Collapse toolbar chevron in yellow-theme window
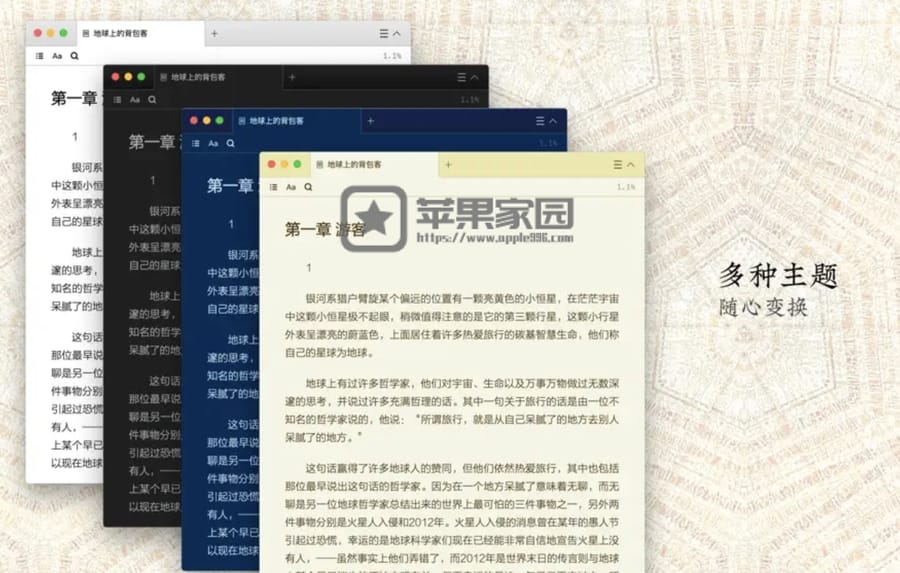Image resolution: width=900 pixels, height=573 pixels. point(631,165)
